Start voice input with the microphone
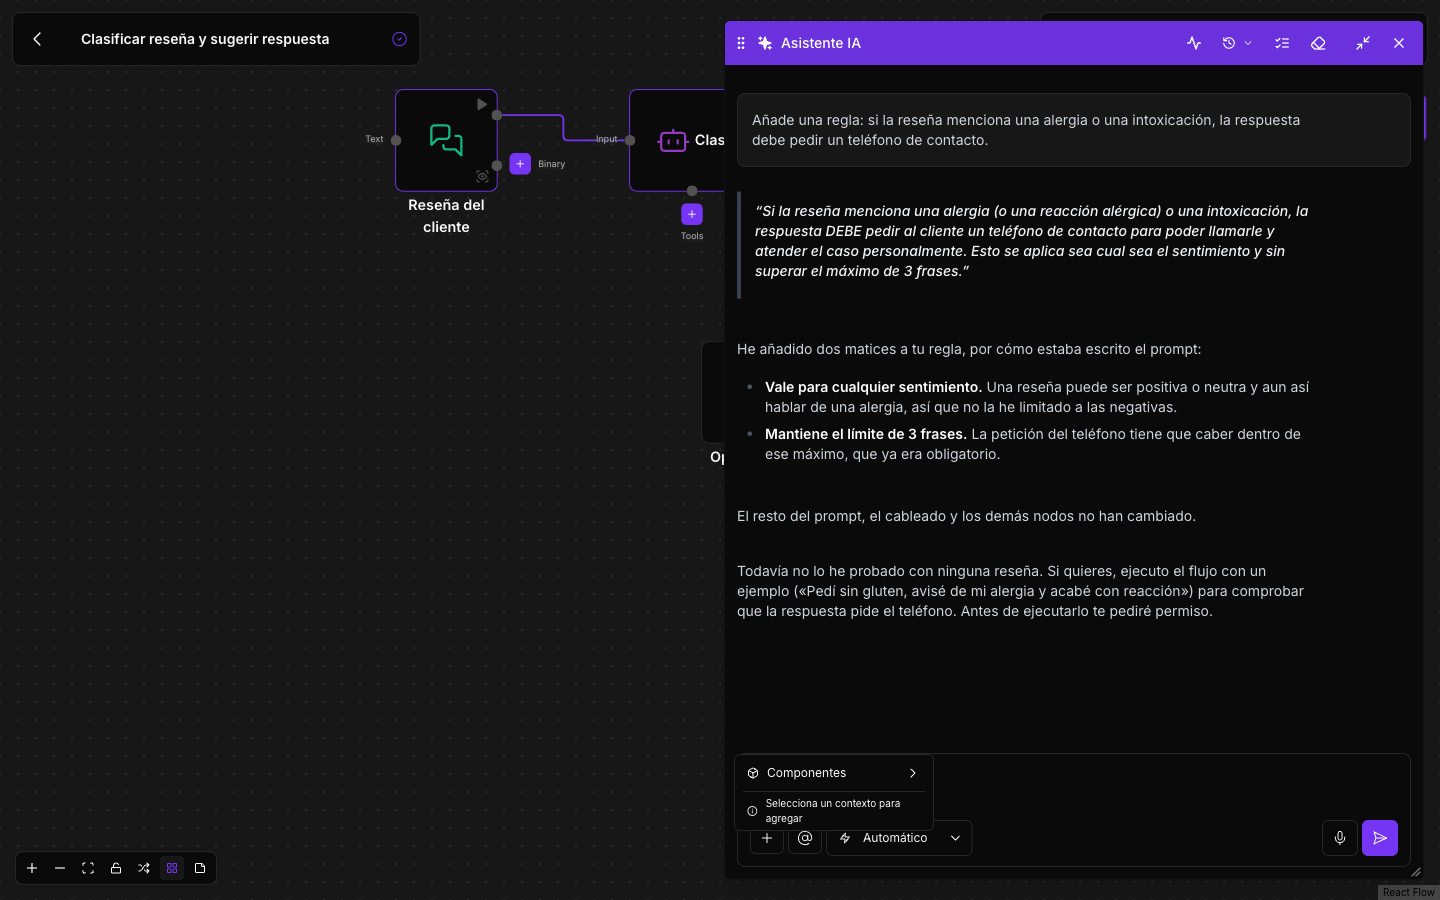Viewport: 1440px width, 900px height. (1340, 838)
